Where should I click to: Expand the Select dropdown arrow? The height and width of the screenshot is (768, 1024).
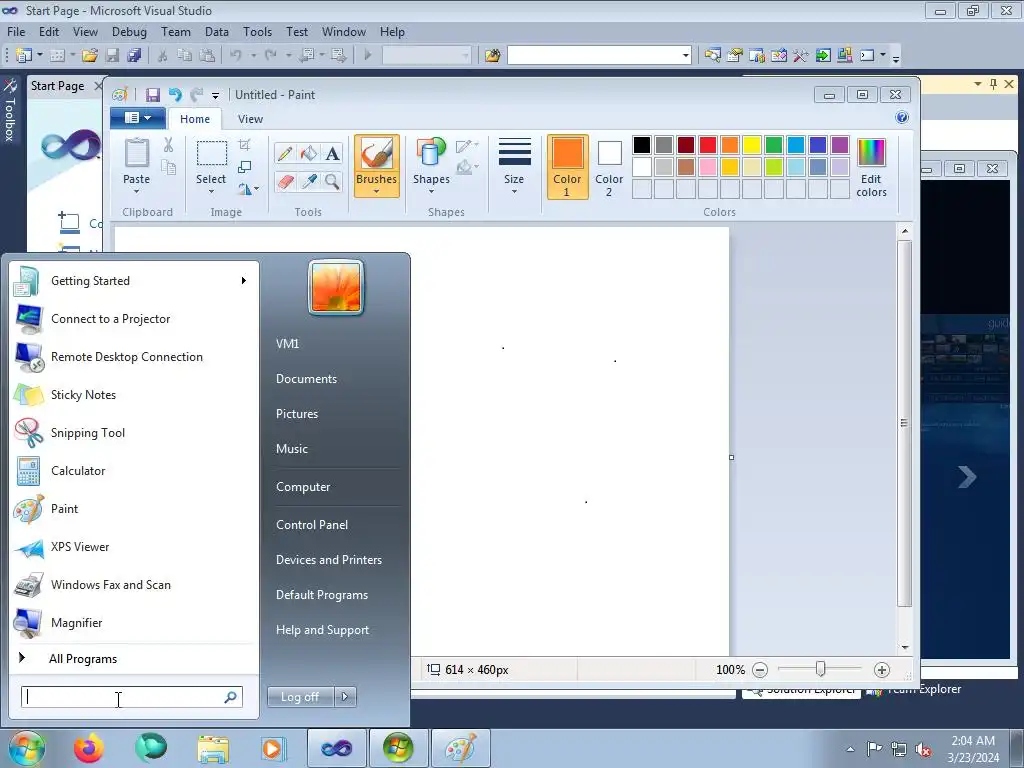pos(211,191)
